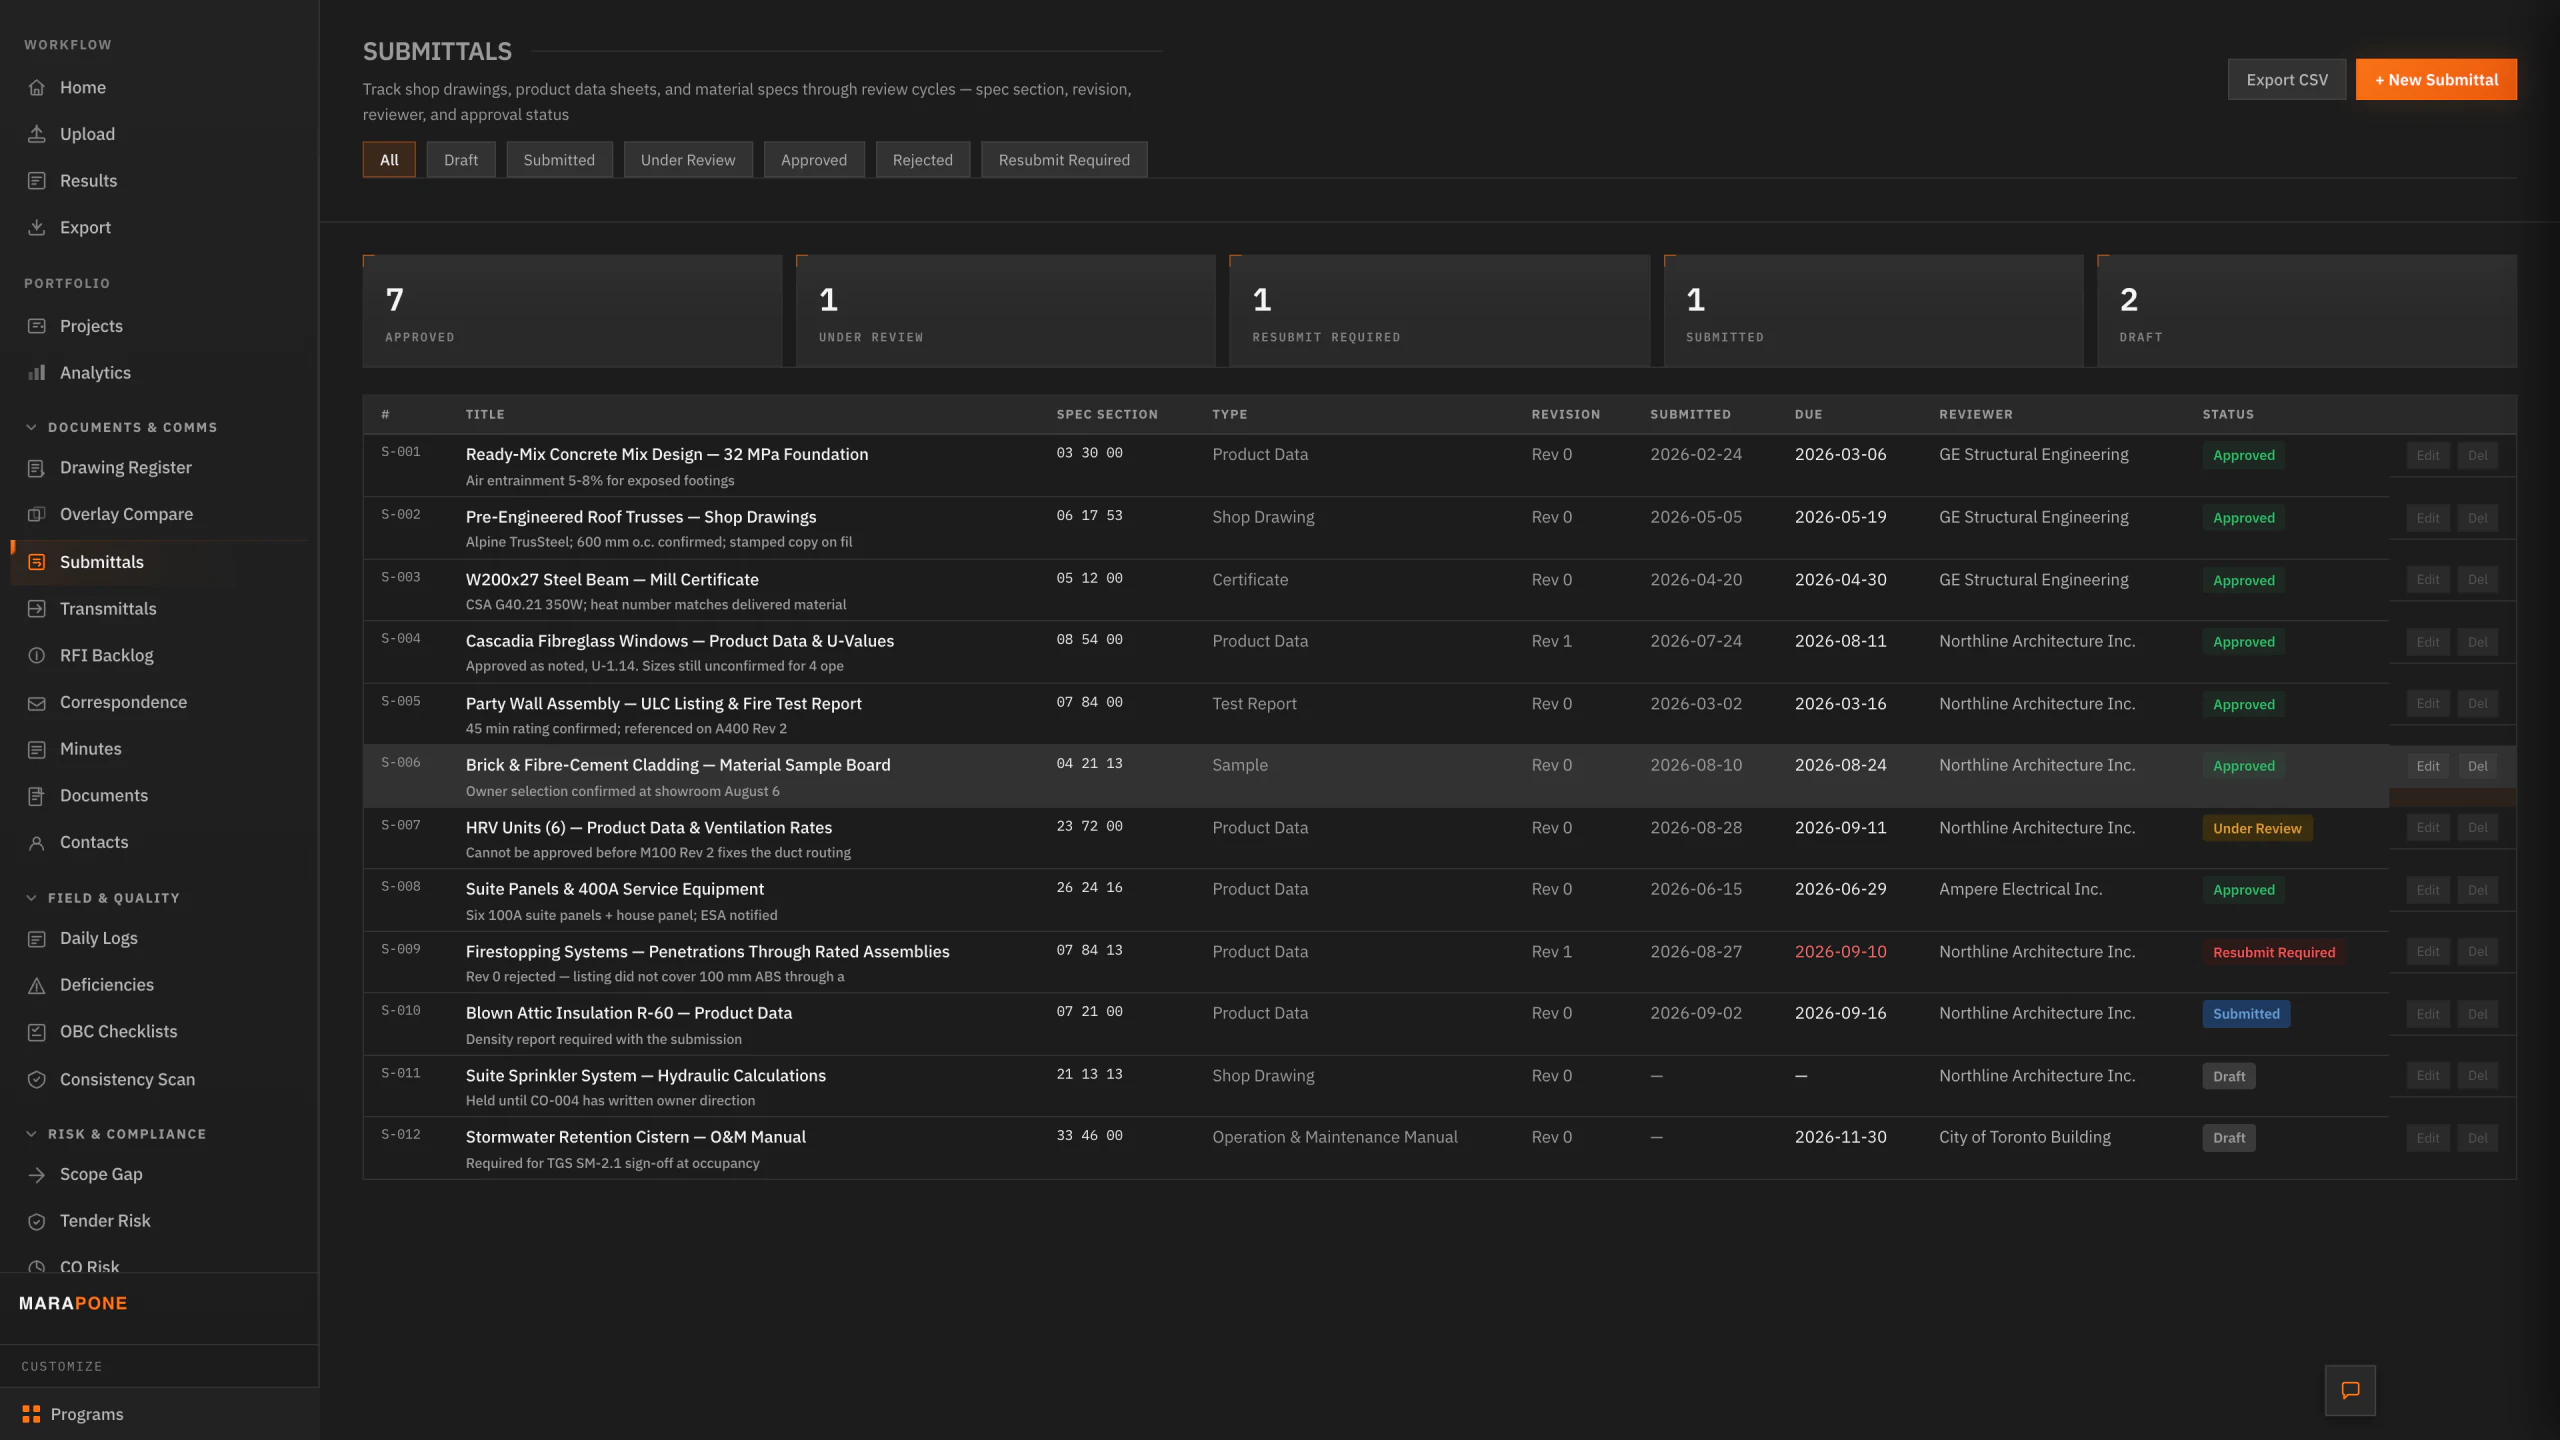Filter submittals by Draft

[461, 160]
